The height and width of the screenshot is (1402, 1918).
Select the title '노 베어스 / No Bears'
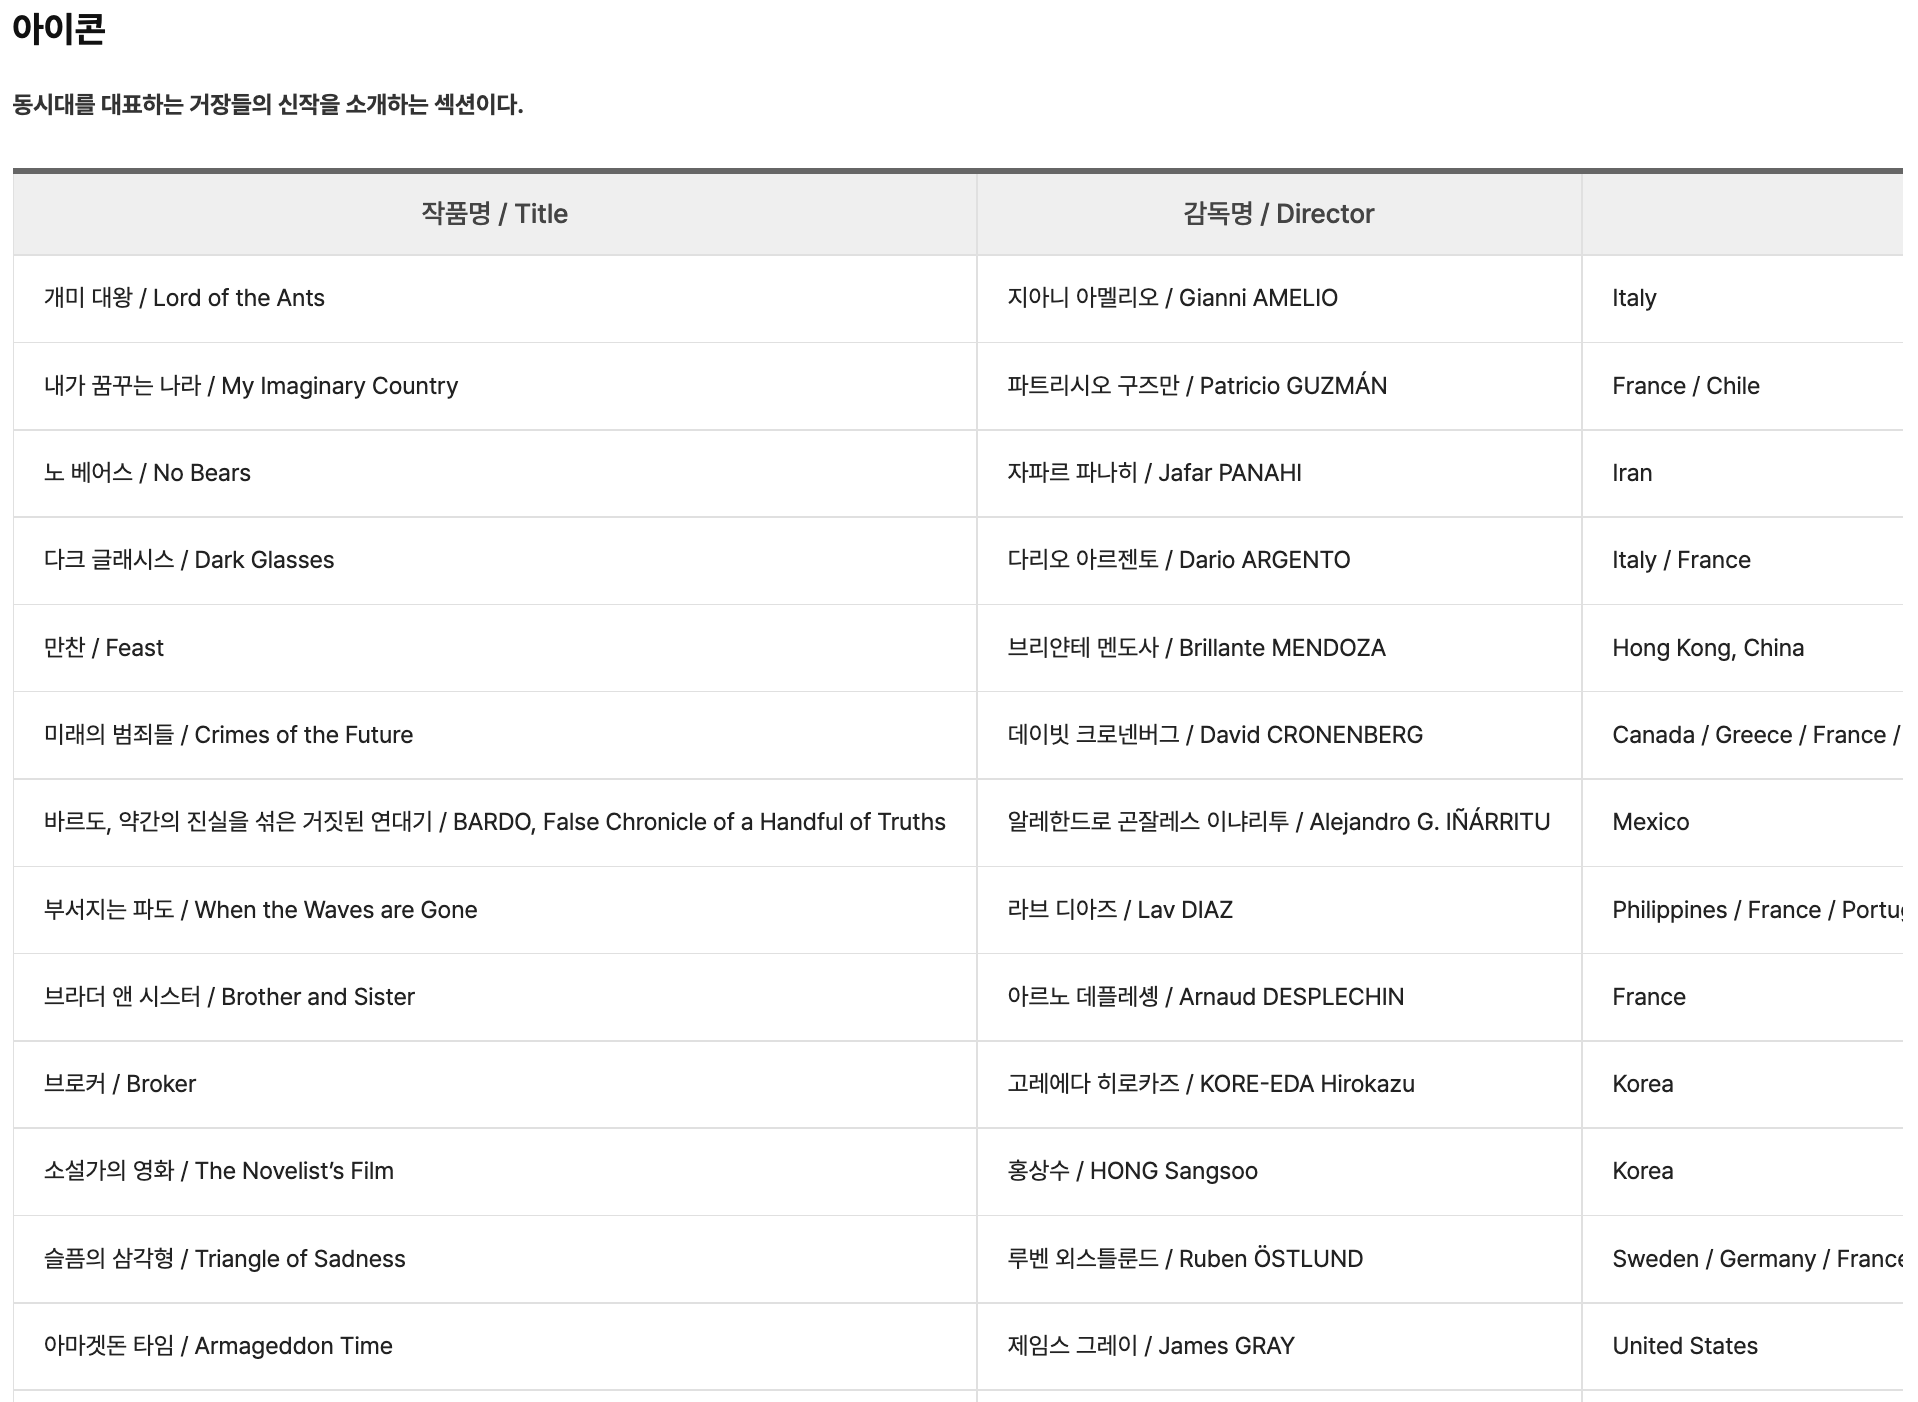[x=147, y=473]
